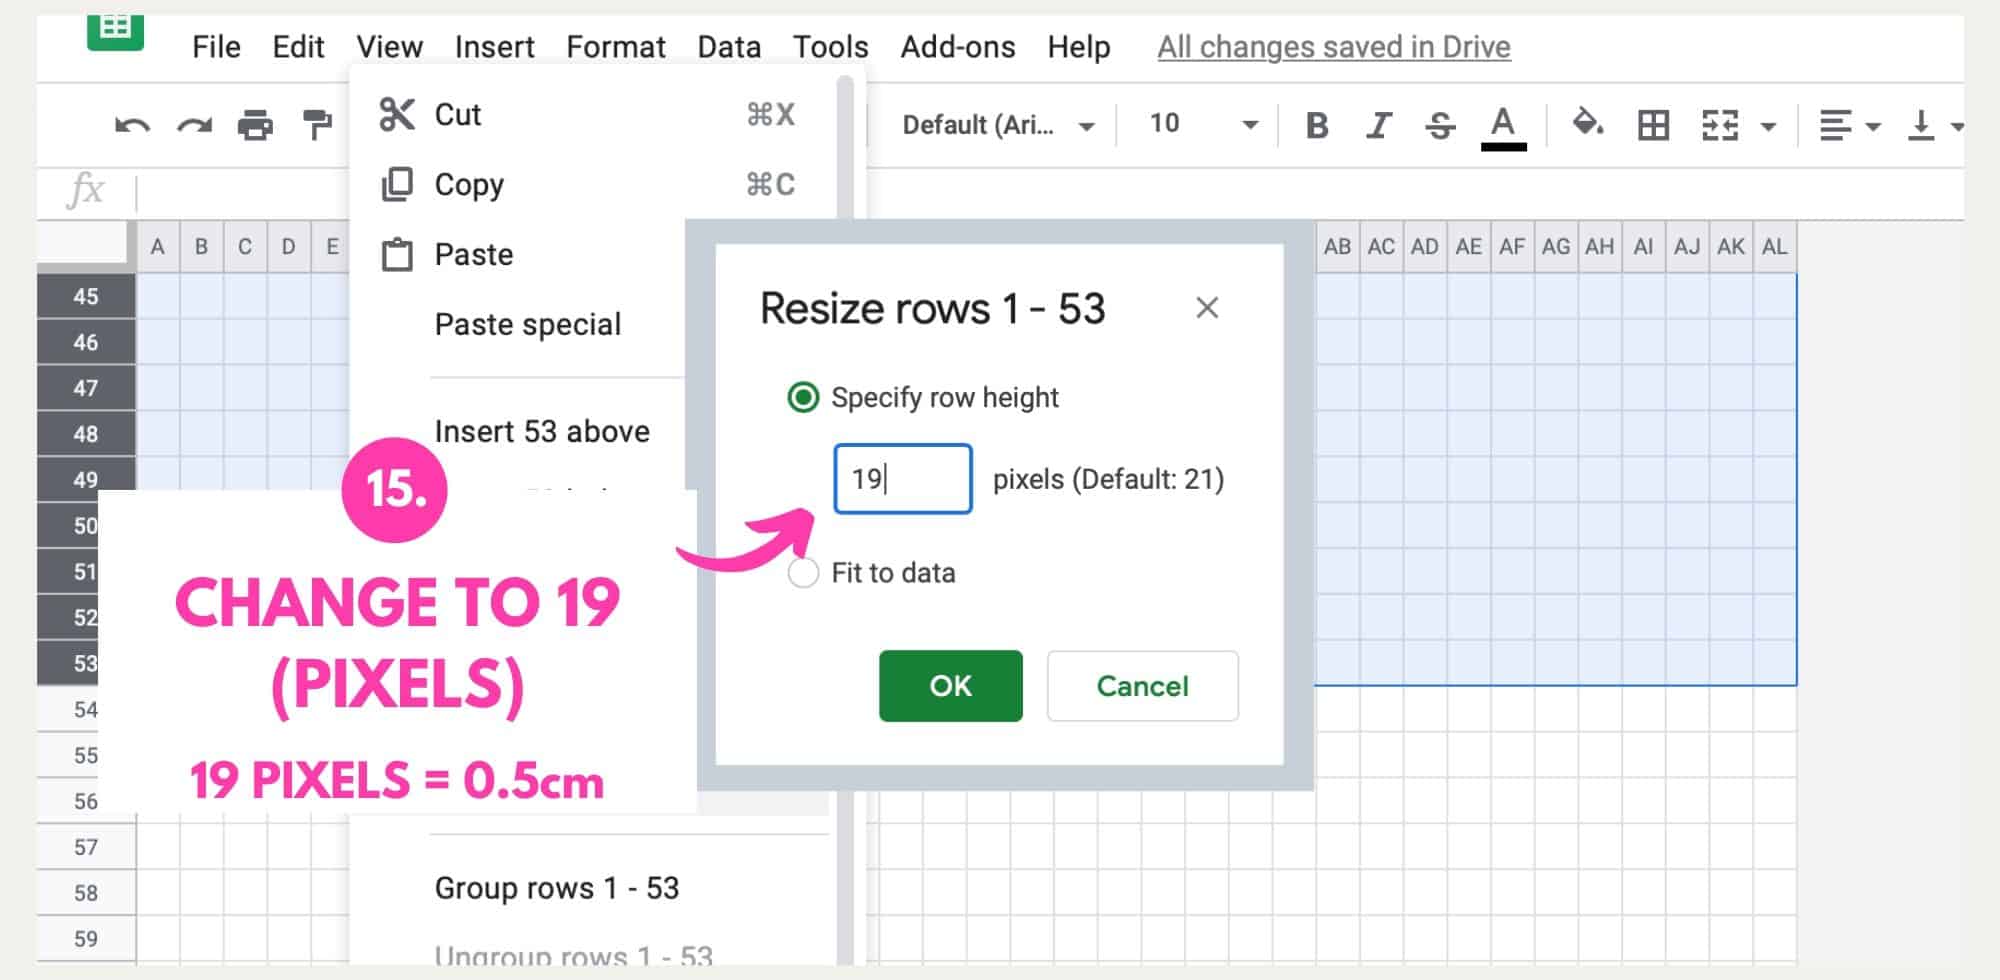Apply bold formatting

coord(1318,124)
